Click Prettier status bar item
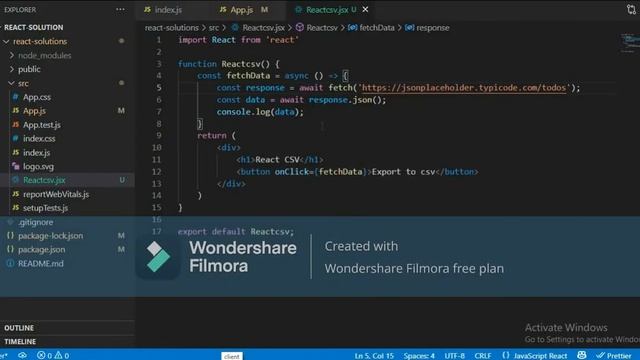Image resolution: width=640 pixels, height=360 pixels. tap(614, 356)
